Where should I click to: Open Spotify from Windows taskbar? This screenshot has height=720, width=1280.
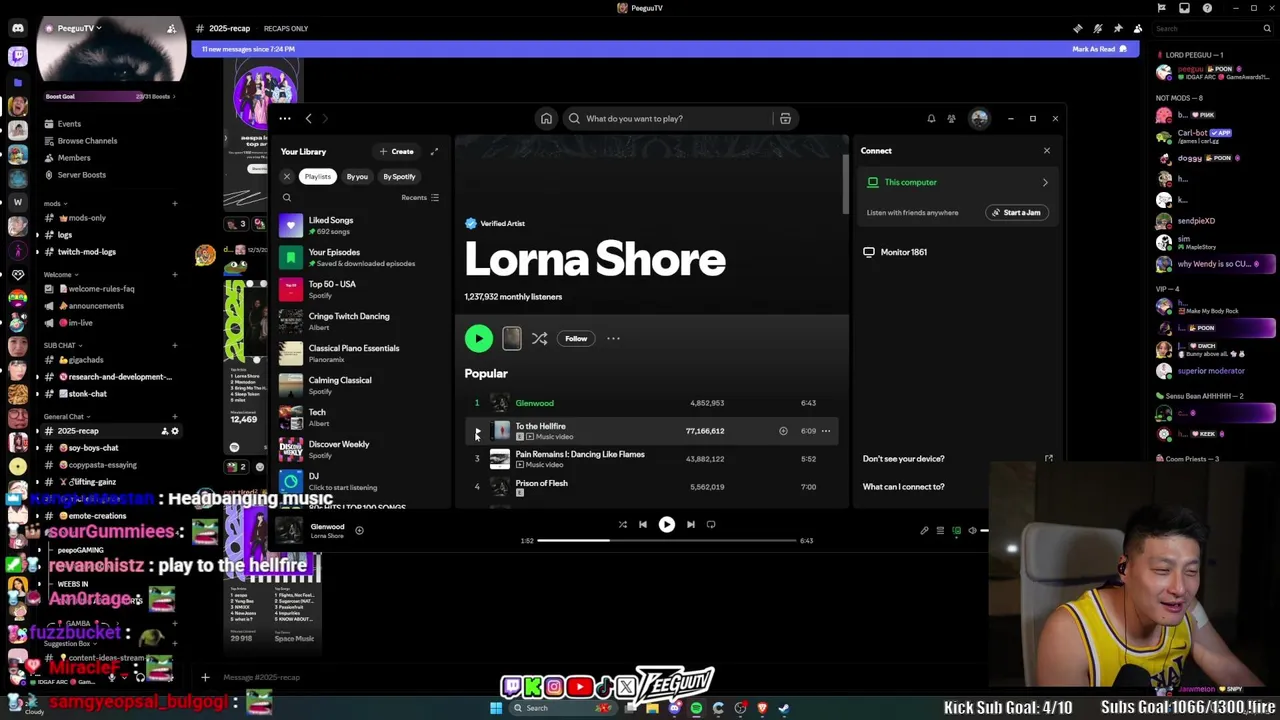pyautogui.click(x=696, y=708)
